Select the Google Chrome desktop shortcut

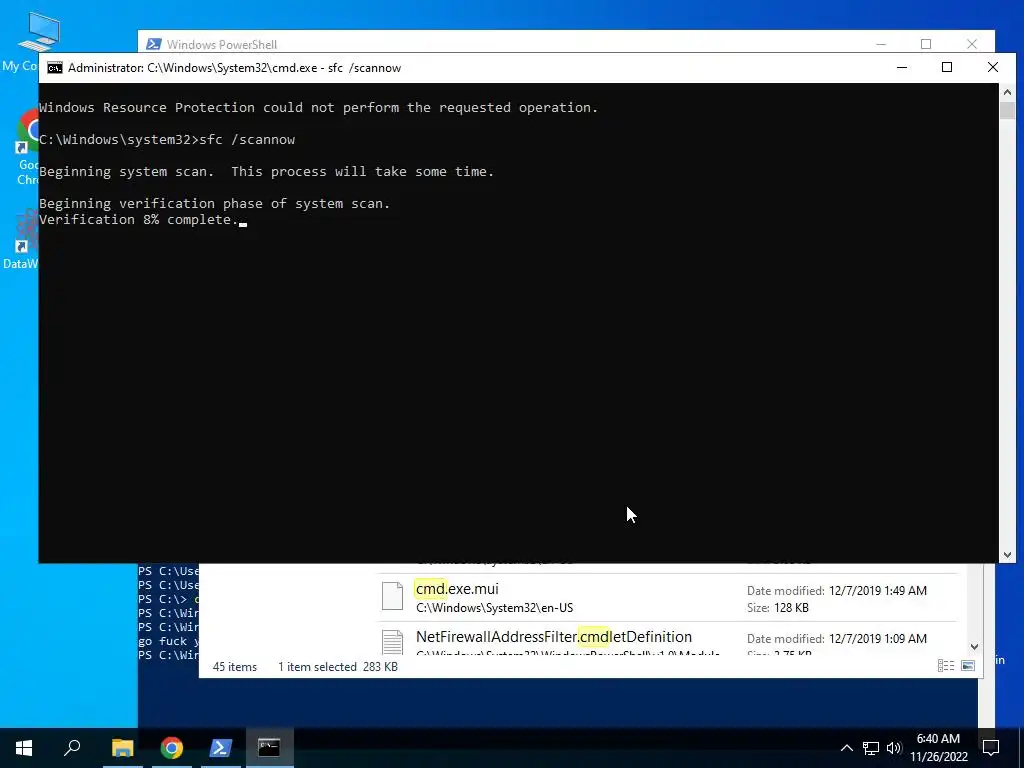click(26, 148)
